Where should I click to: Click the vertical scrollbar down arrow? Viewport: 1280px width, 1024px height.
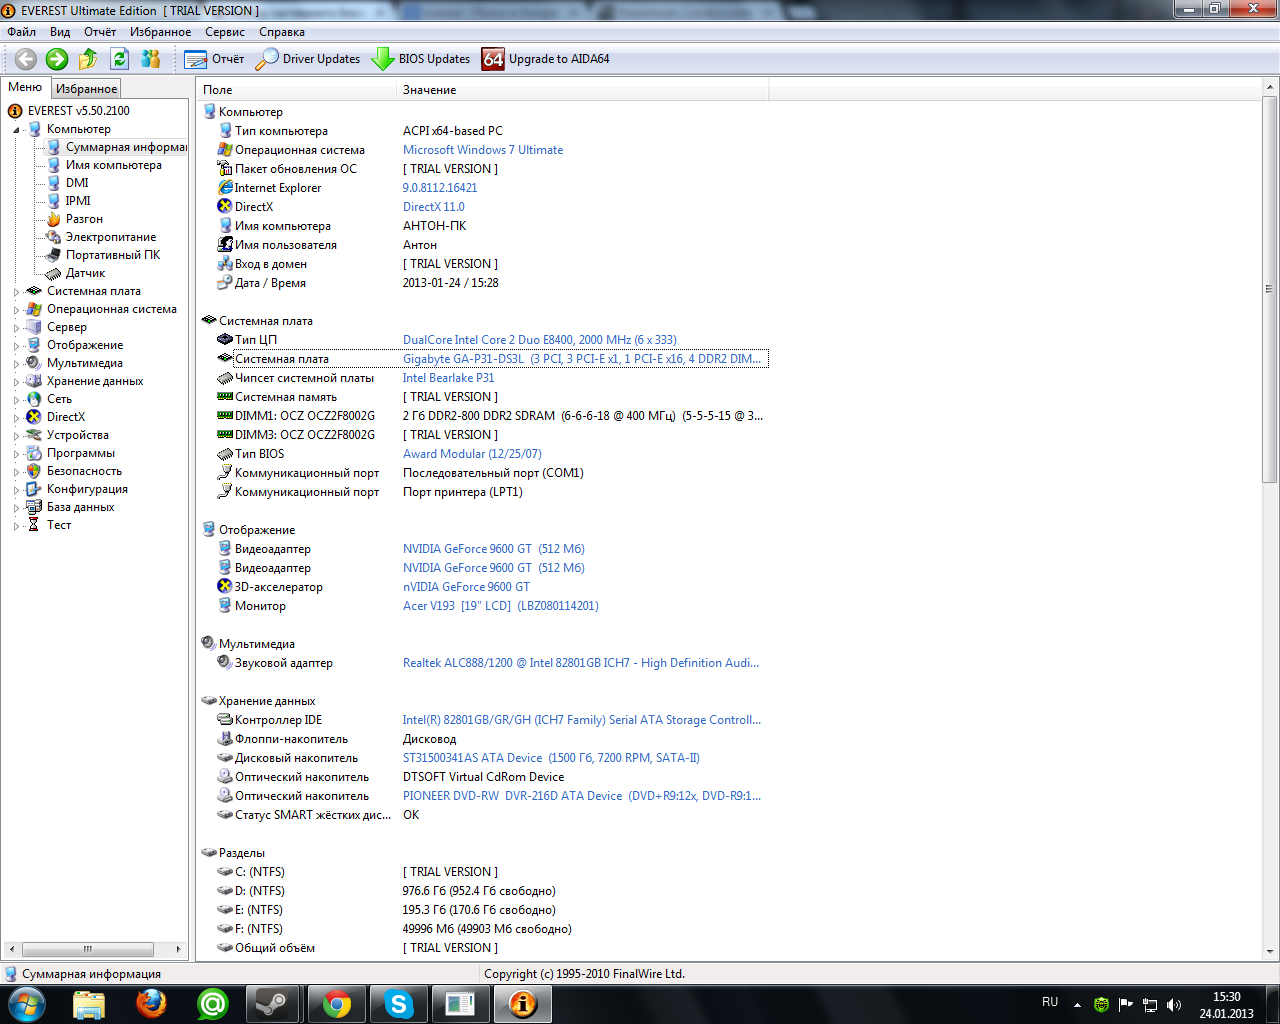click(1270, 952)
